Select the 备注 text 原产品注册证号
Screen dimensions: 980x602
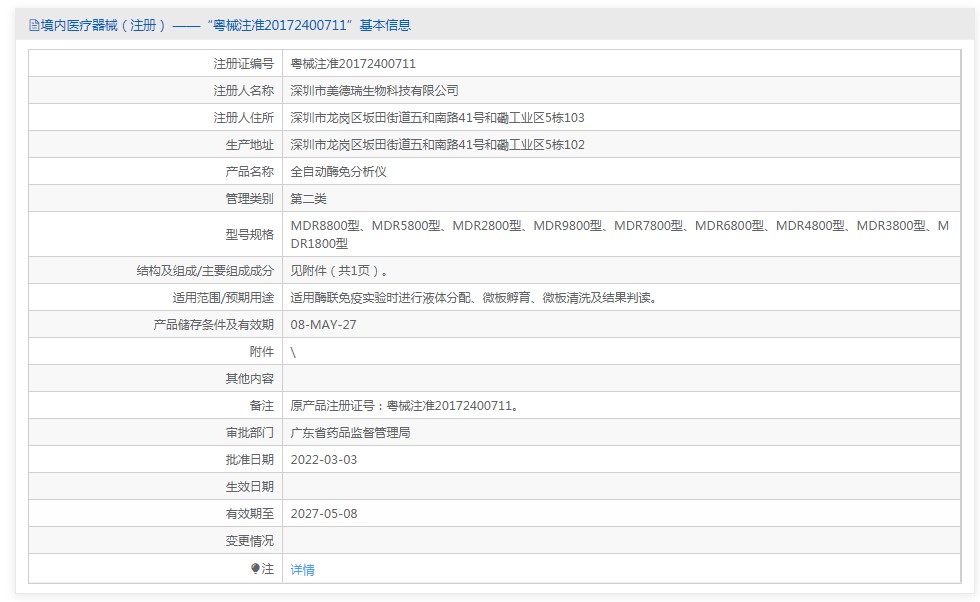[405, 406]
